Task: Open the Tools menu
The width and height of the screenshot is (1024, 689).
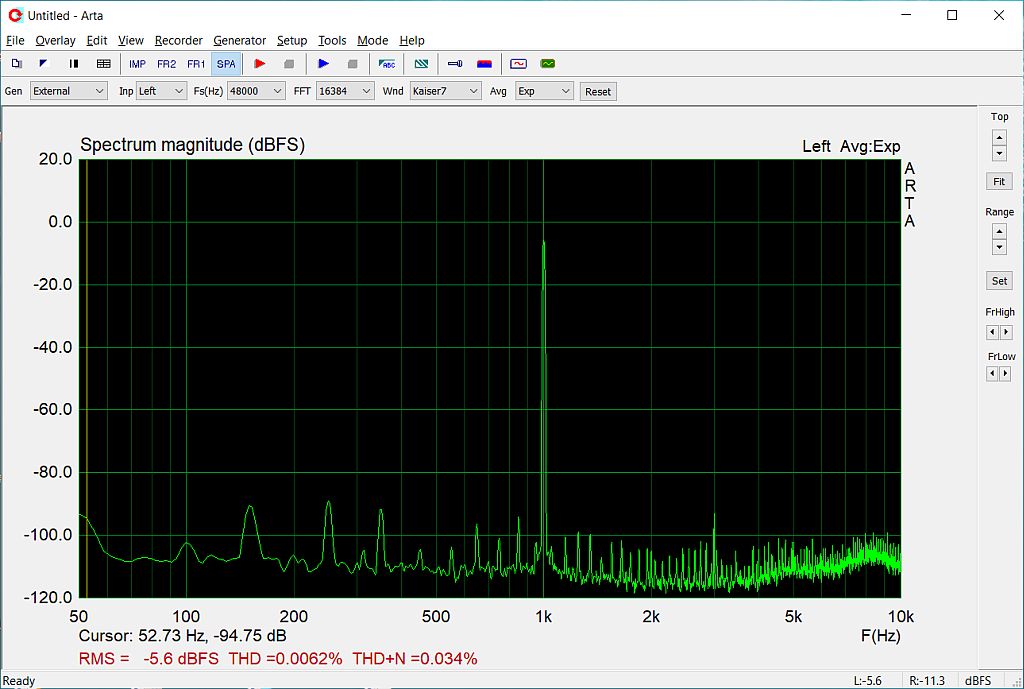Action: point(332,40)
